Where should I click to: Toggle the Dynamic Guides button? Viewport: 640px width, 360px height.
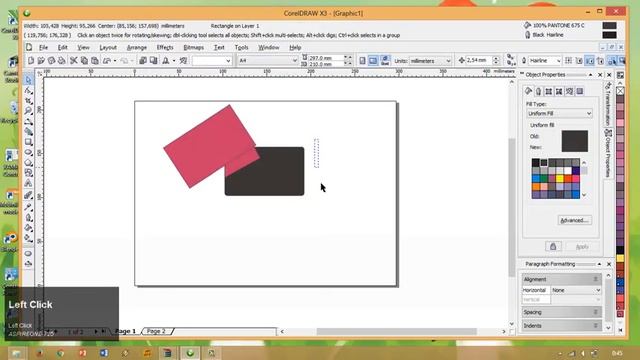pyautogui.click(x=600, y=61)
